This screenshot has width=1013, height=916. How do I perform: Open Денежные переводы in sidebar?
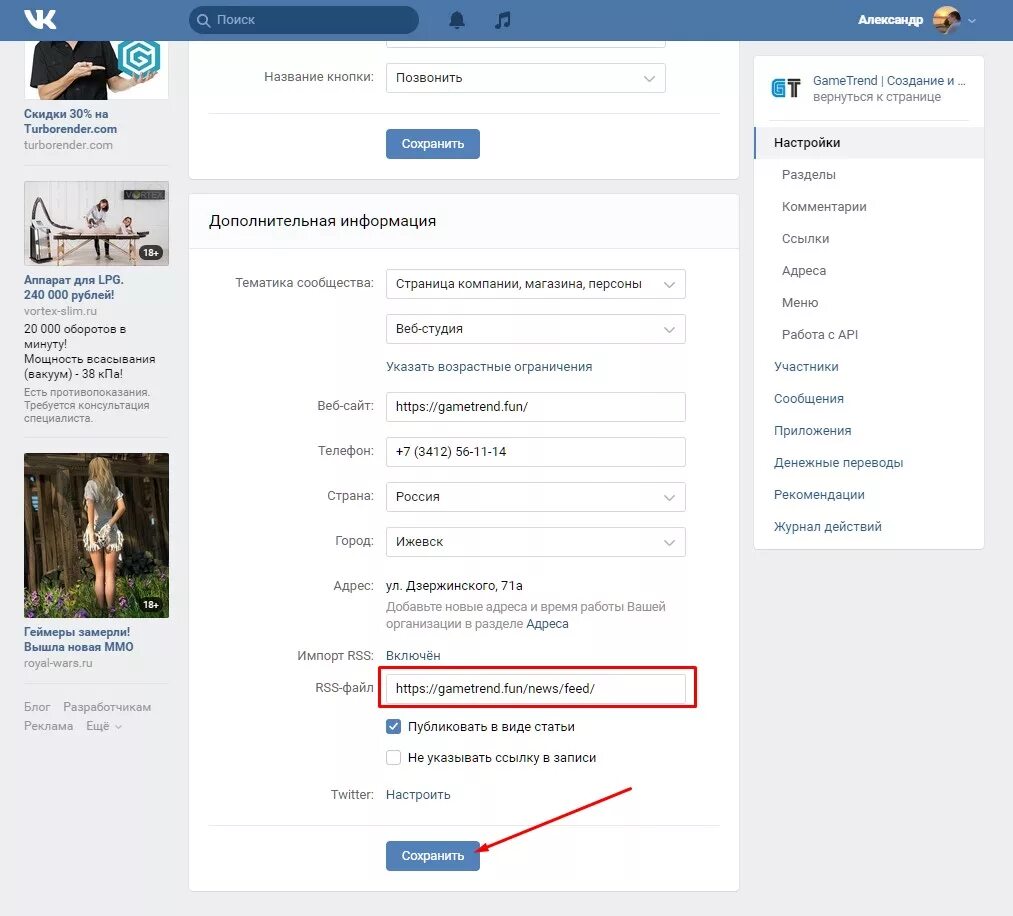pyautogui.click(x=838, y=463)
